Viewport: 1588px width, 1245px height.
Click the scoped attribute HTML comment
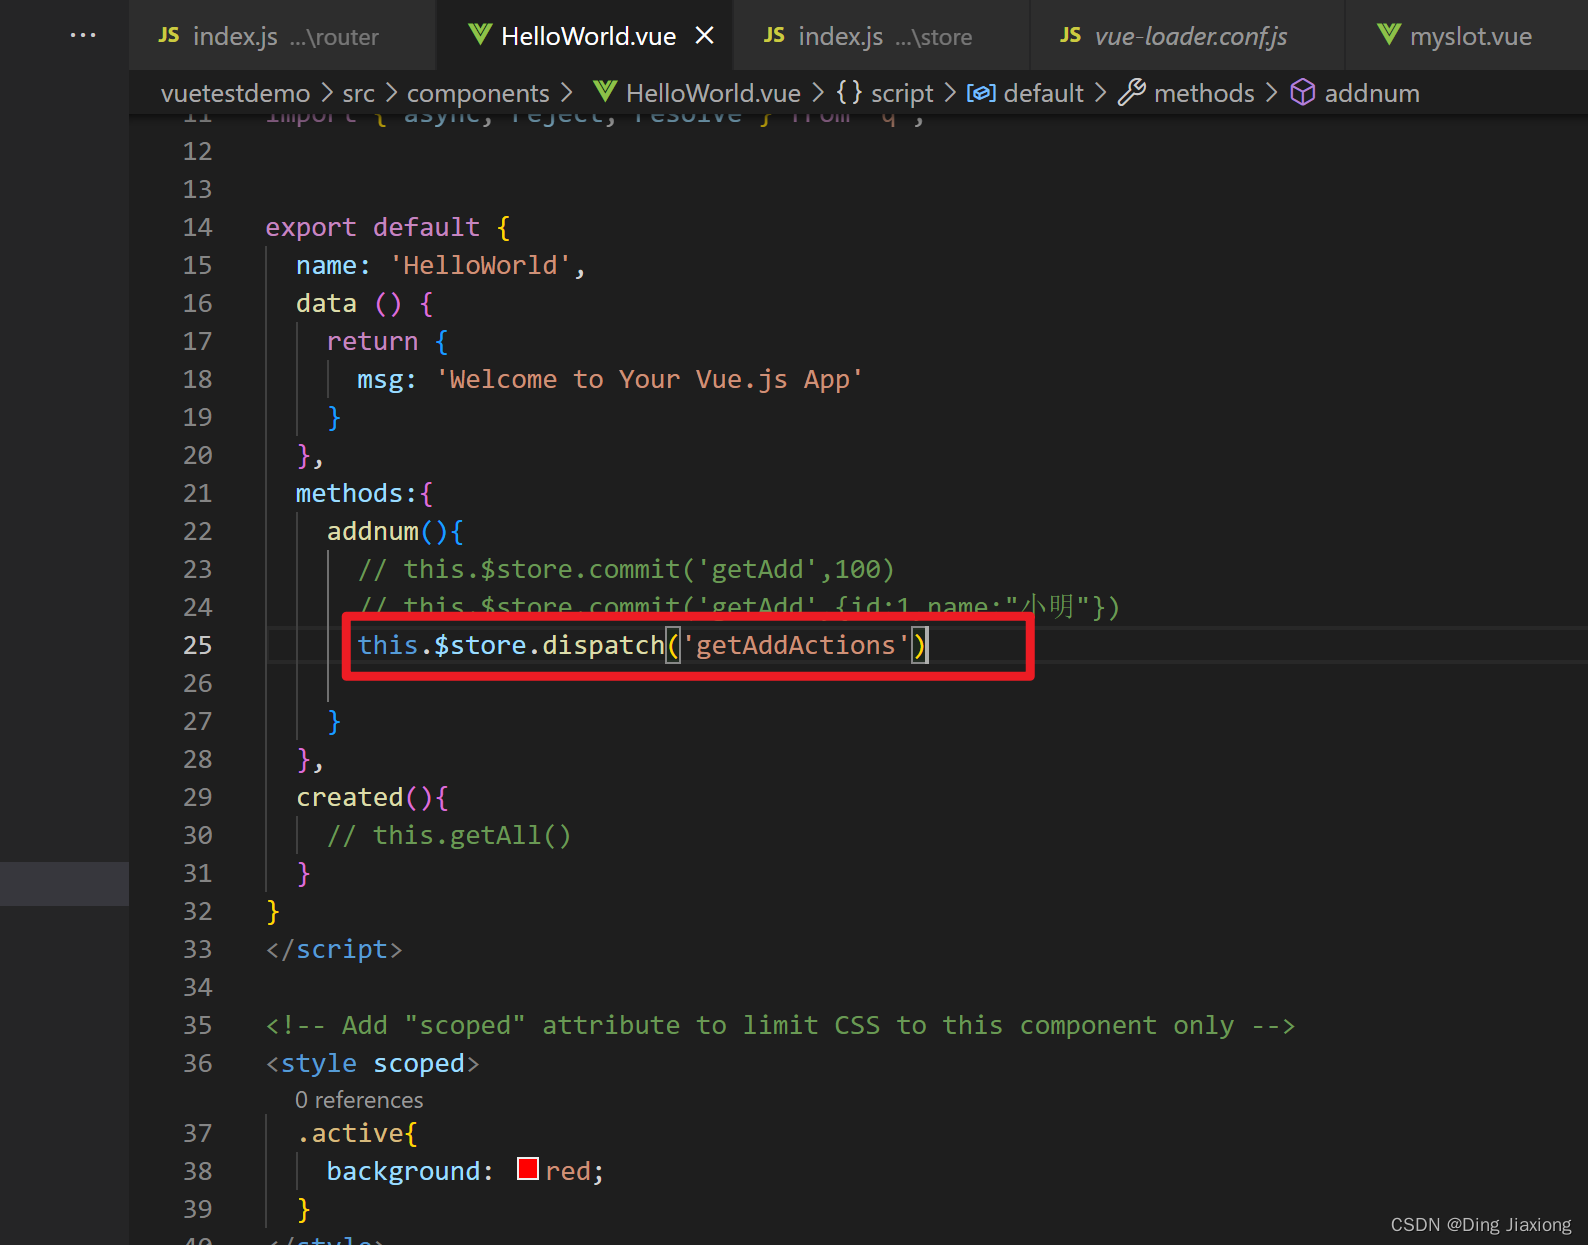point(780,1025)
